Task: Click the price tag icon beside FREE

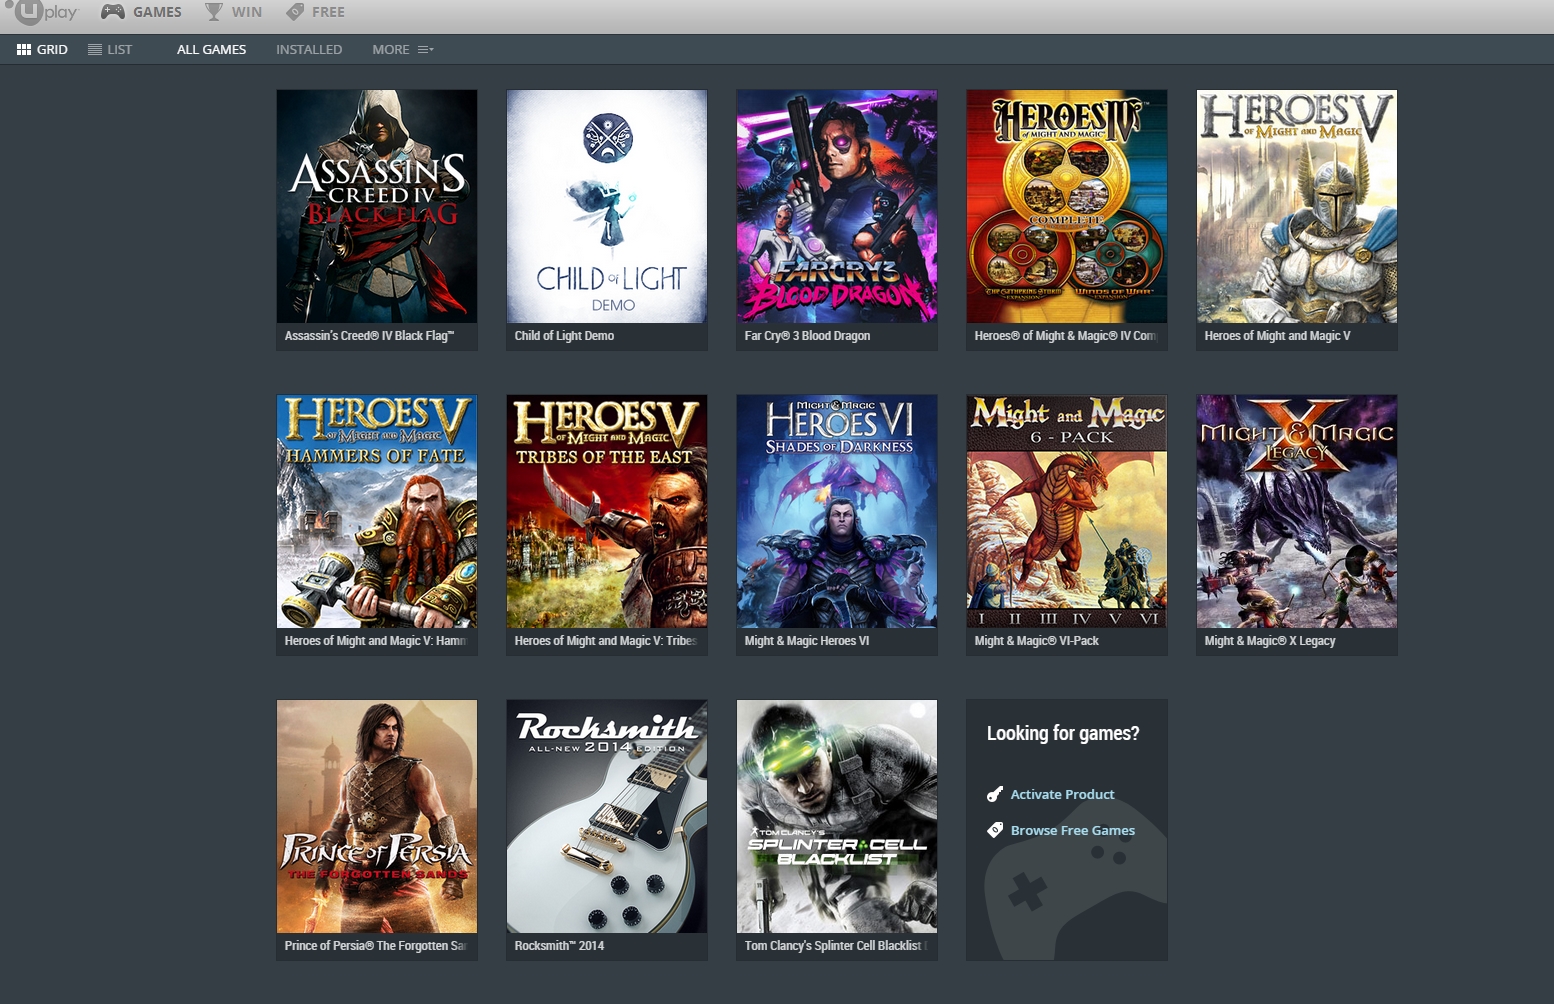Action: [x=295, y=12]
